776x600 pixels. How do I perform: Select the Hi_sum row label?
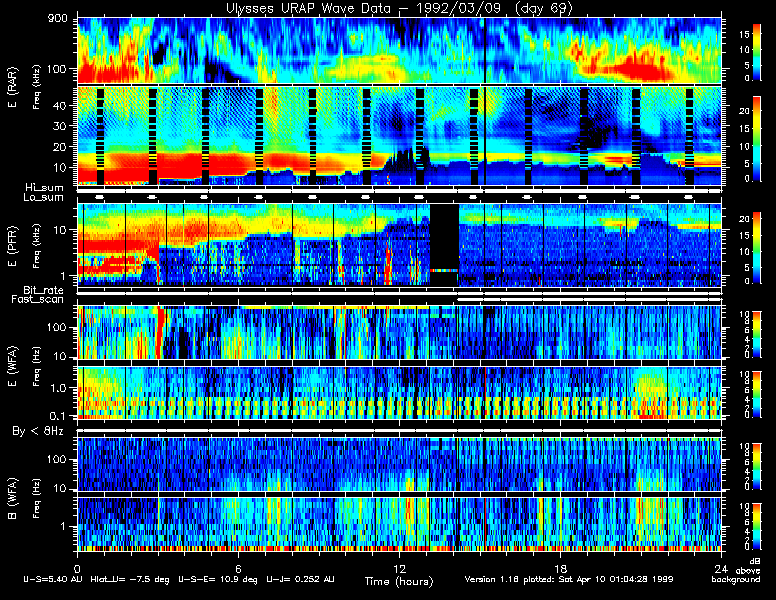[45, 187]
